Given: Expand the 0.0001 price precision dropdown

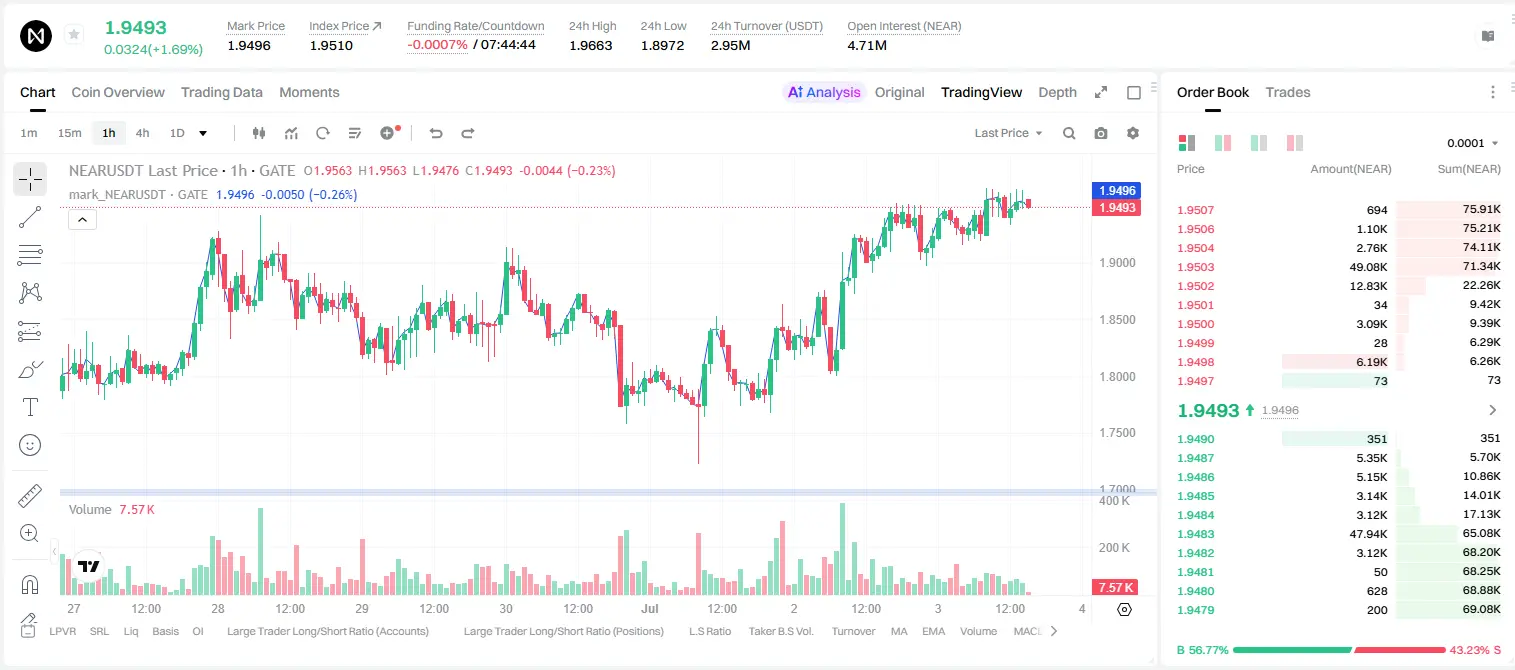Looking at the screenshot, I should tap(1473, 143).
